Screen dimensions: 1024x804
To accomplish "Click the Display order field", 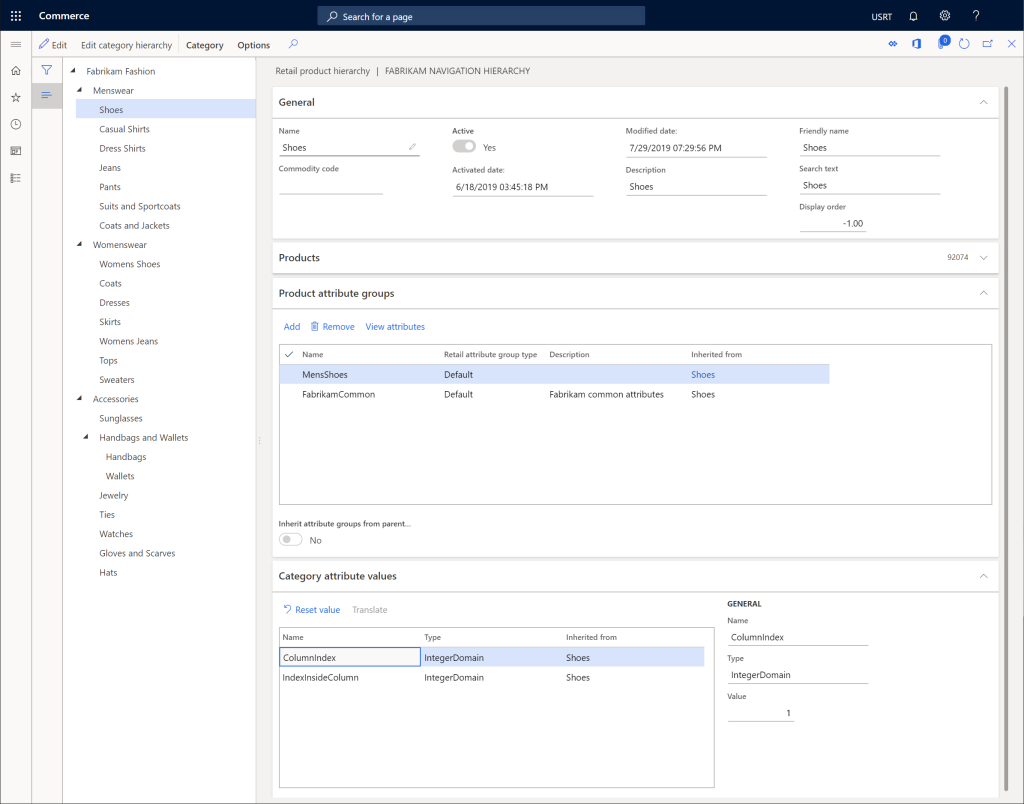I will [x=833, y=223].
